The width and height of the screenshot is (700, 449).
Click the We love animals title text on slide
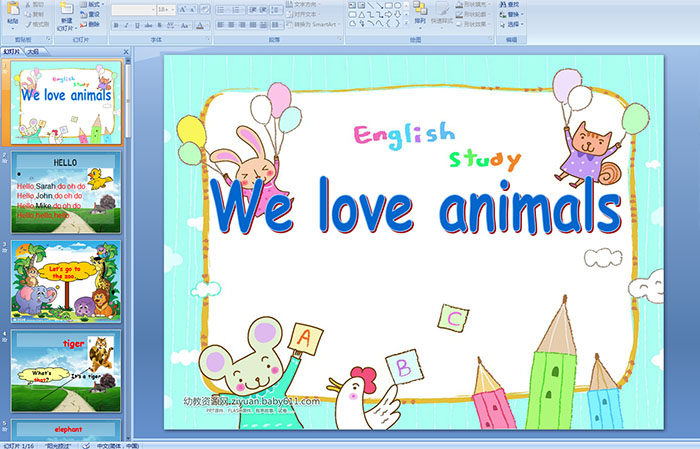point(415,205)
